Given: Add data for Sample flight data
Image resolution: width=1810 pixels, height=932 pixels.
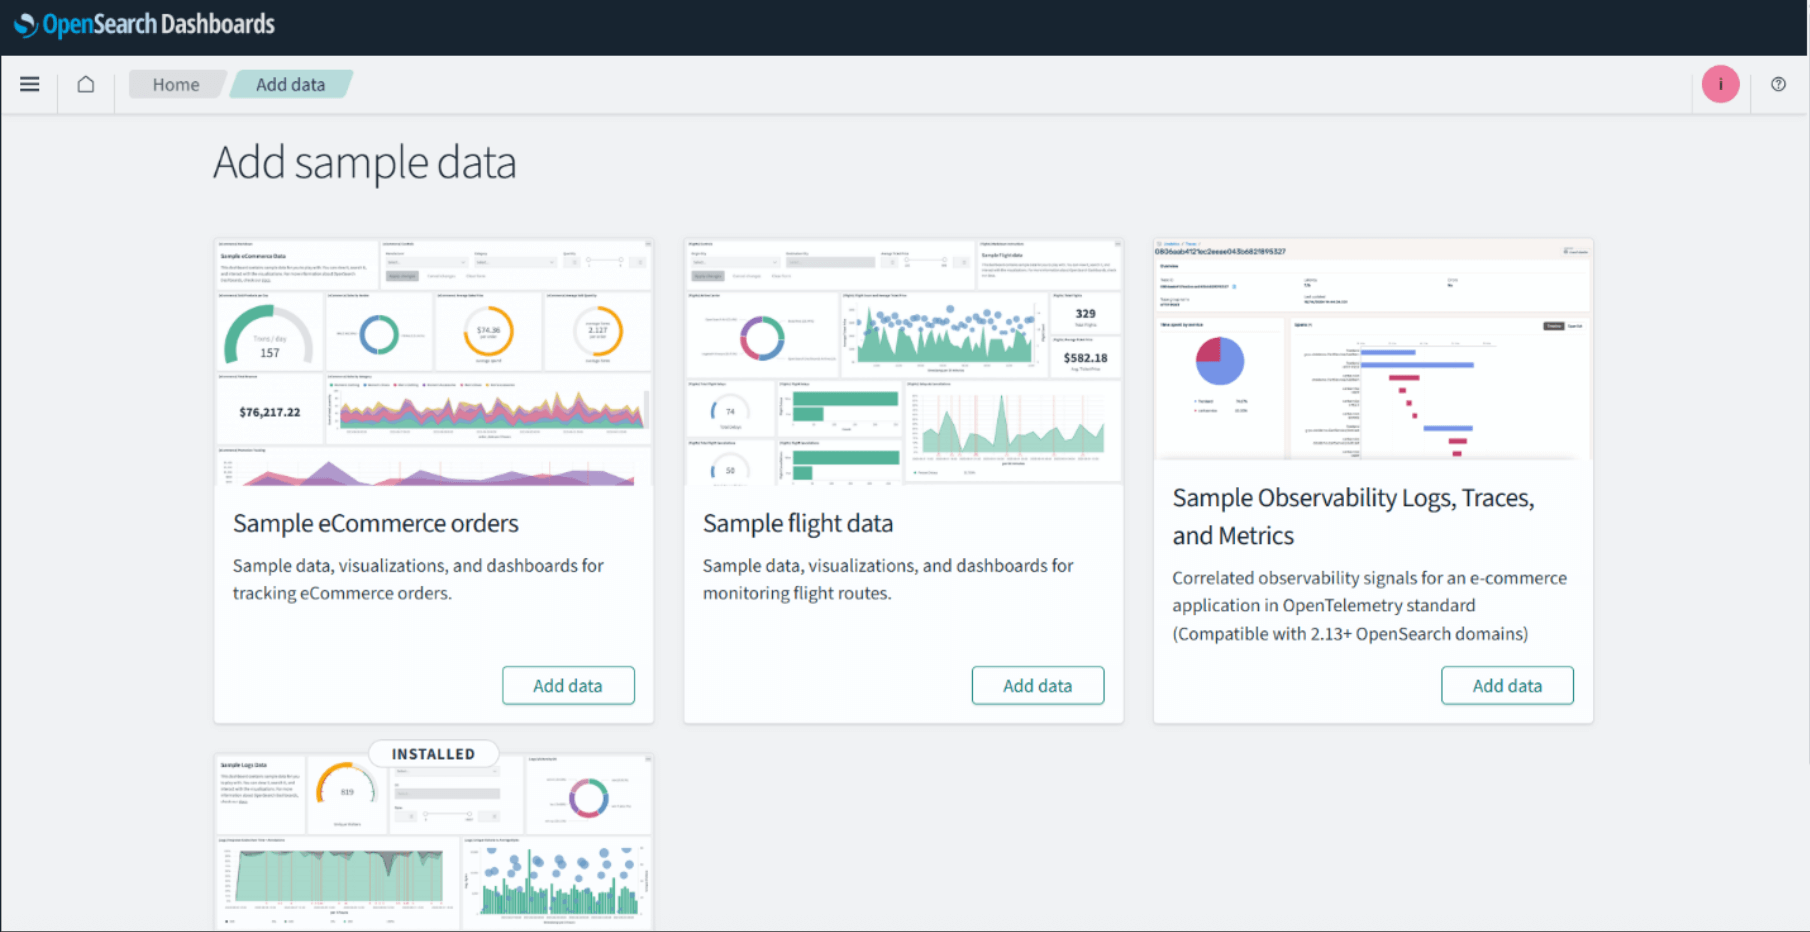Looking at the screenshot, I should tap(1037, 685).
